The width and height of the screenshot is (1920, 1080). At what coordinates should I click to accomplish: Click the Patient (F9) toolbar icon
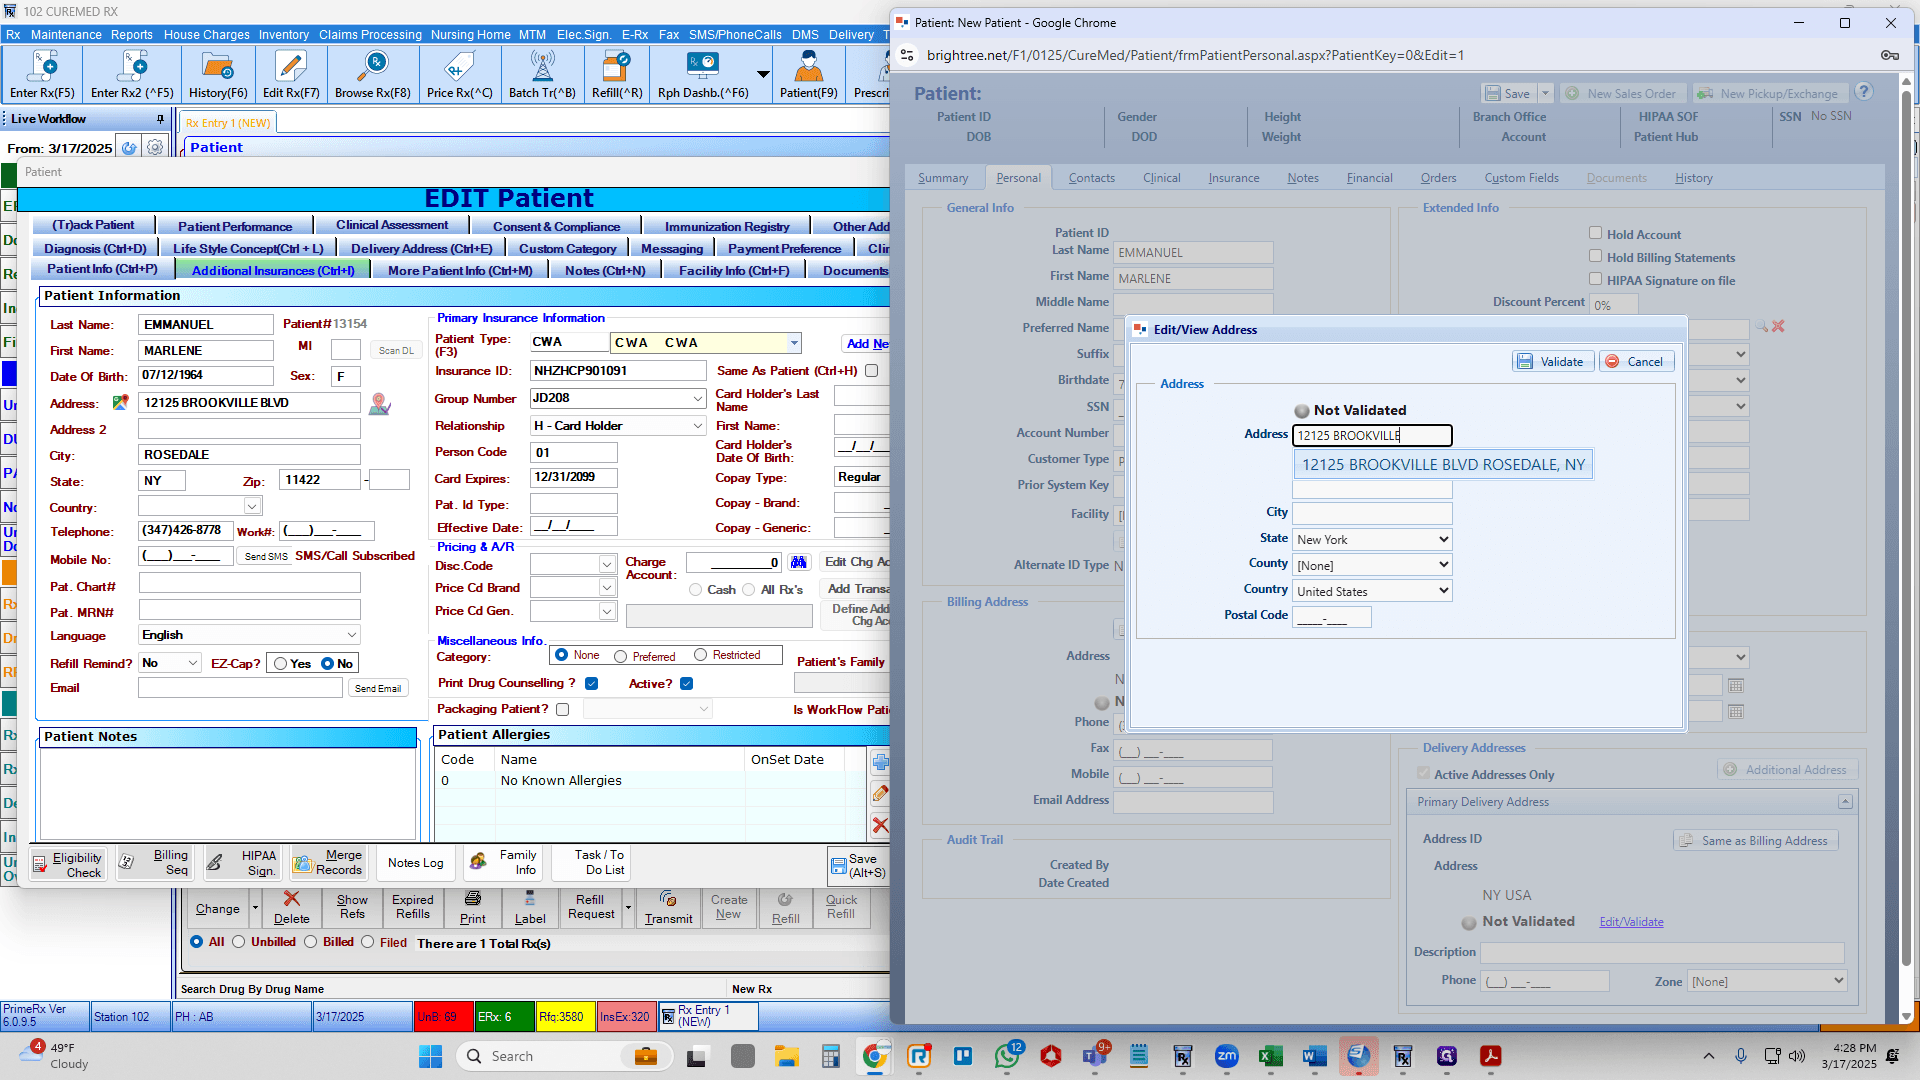[x=808, y=75]
